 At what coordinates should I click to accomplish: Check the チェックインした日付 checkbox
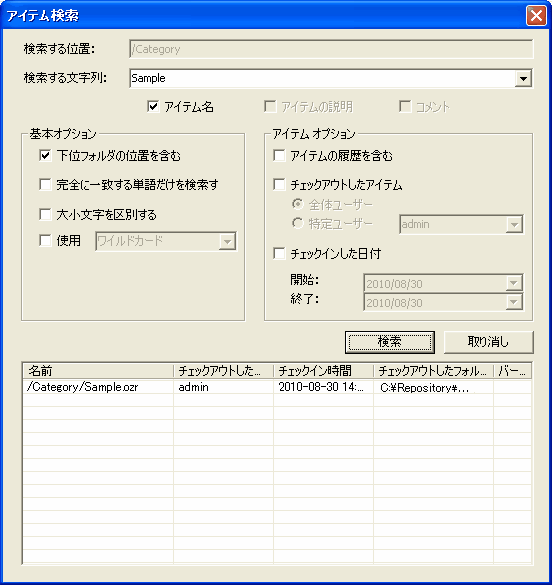279,253
